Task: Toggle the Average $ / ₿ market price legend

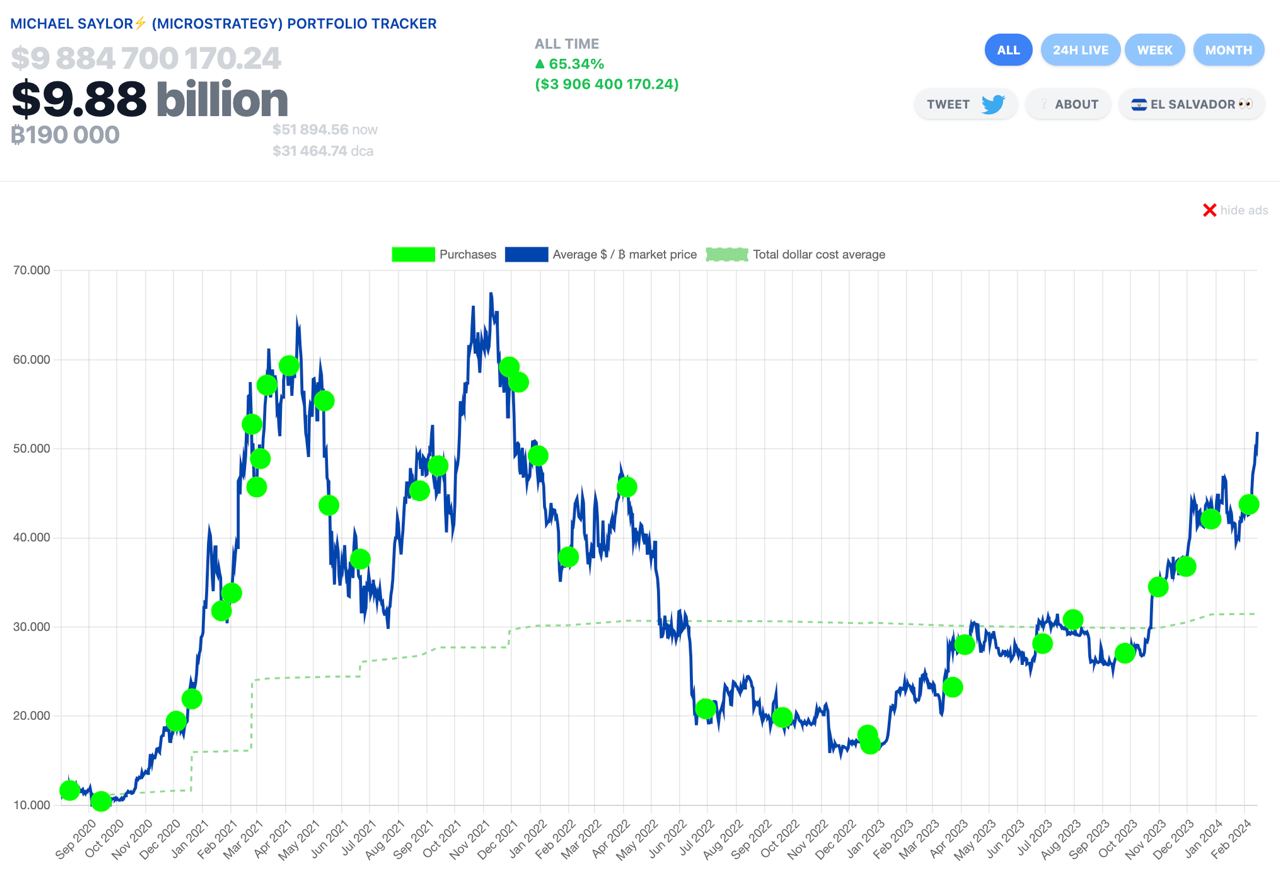Action: pos(601,254)
